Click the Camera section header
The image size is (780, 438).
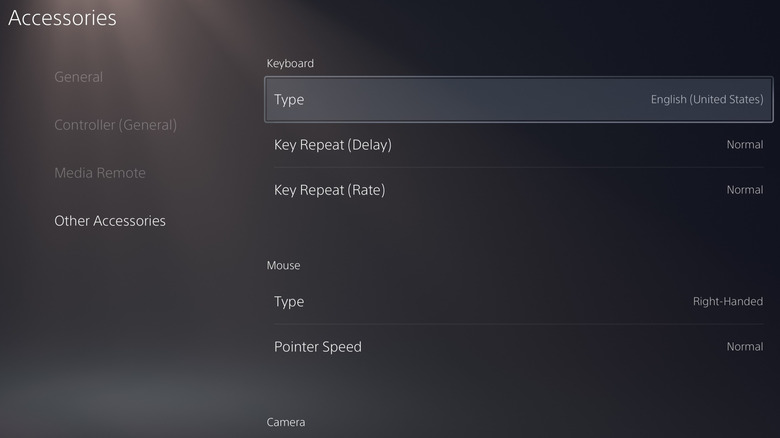click(x=286, y=423)
